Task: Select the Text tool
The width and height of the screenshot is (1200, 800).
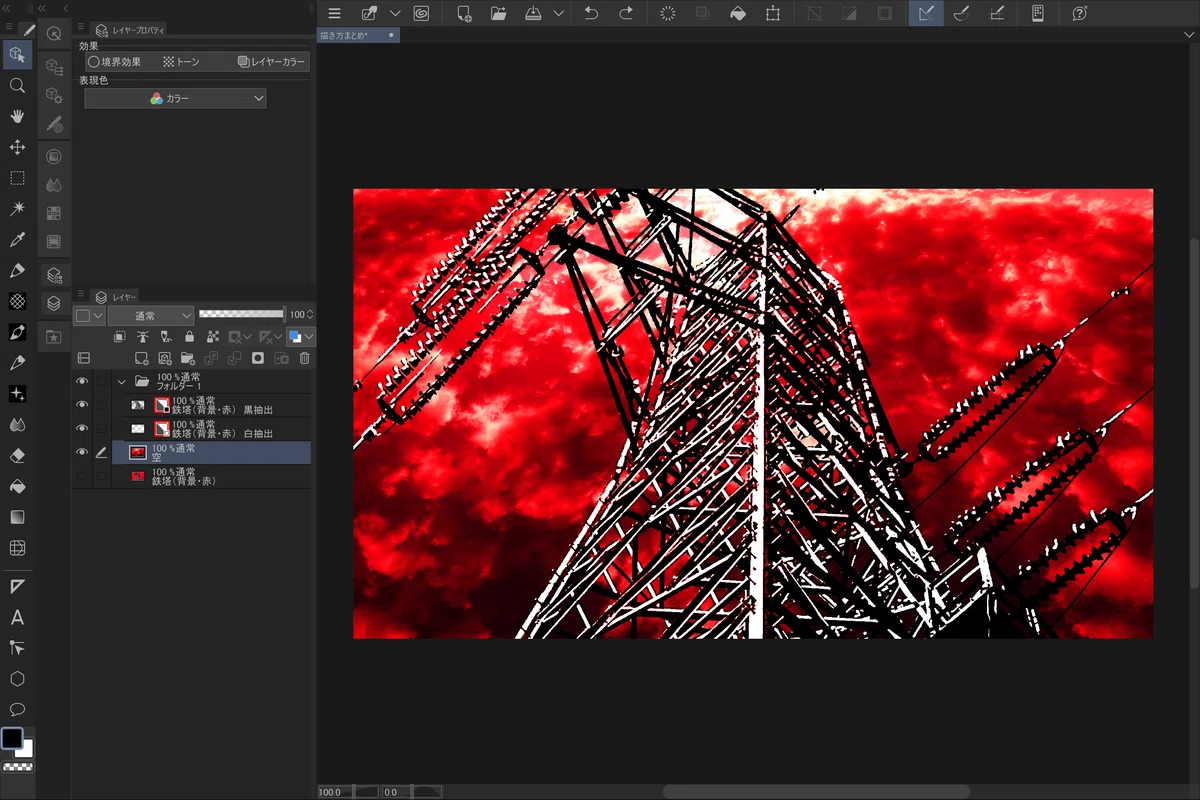Action: click(x=17, y=617)
